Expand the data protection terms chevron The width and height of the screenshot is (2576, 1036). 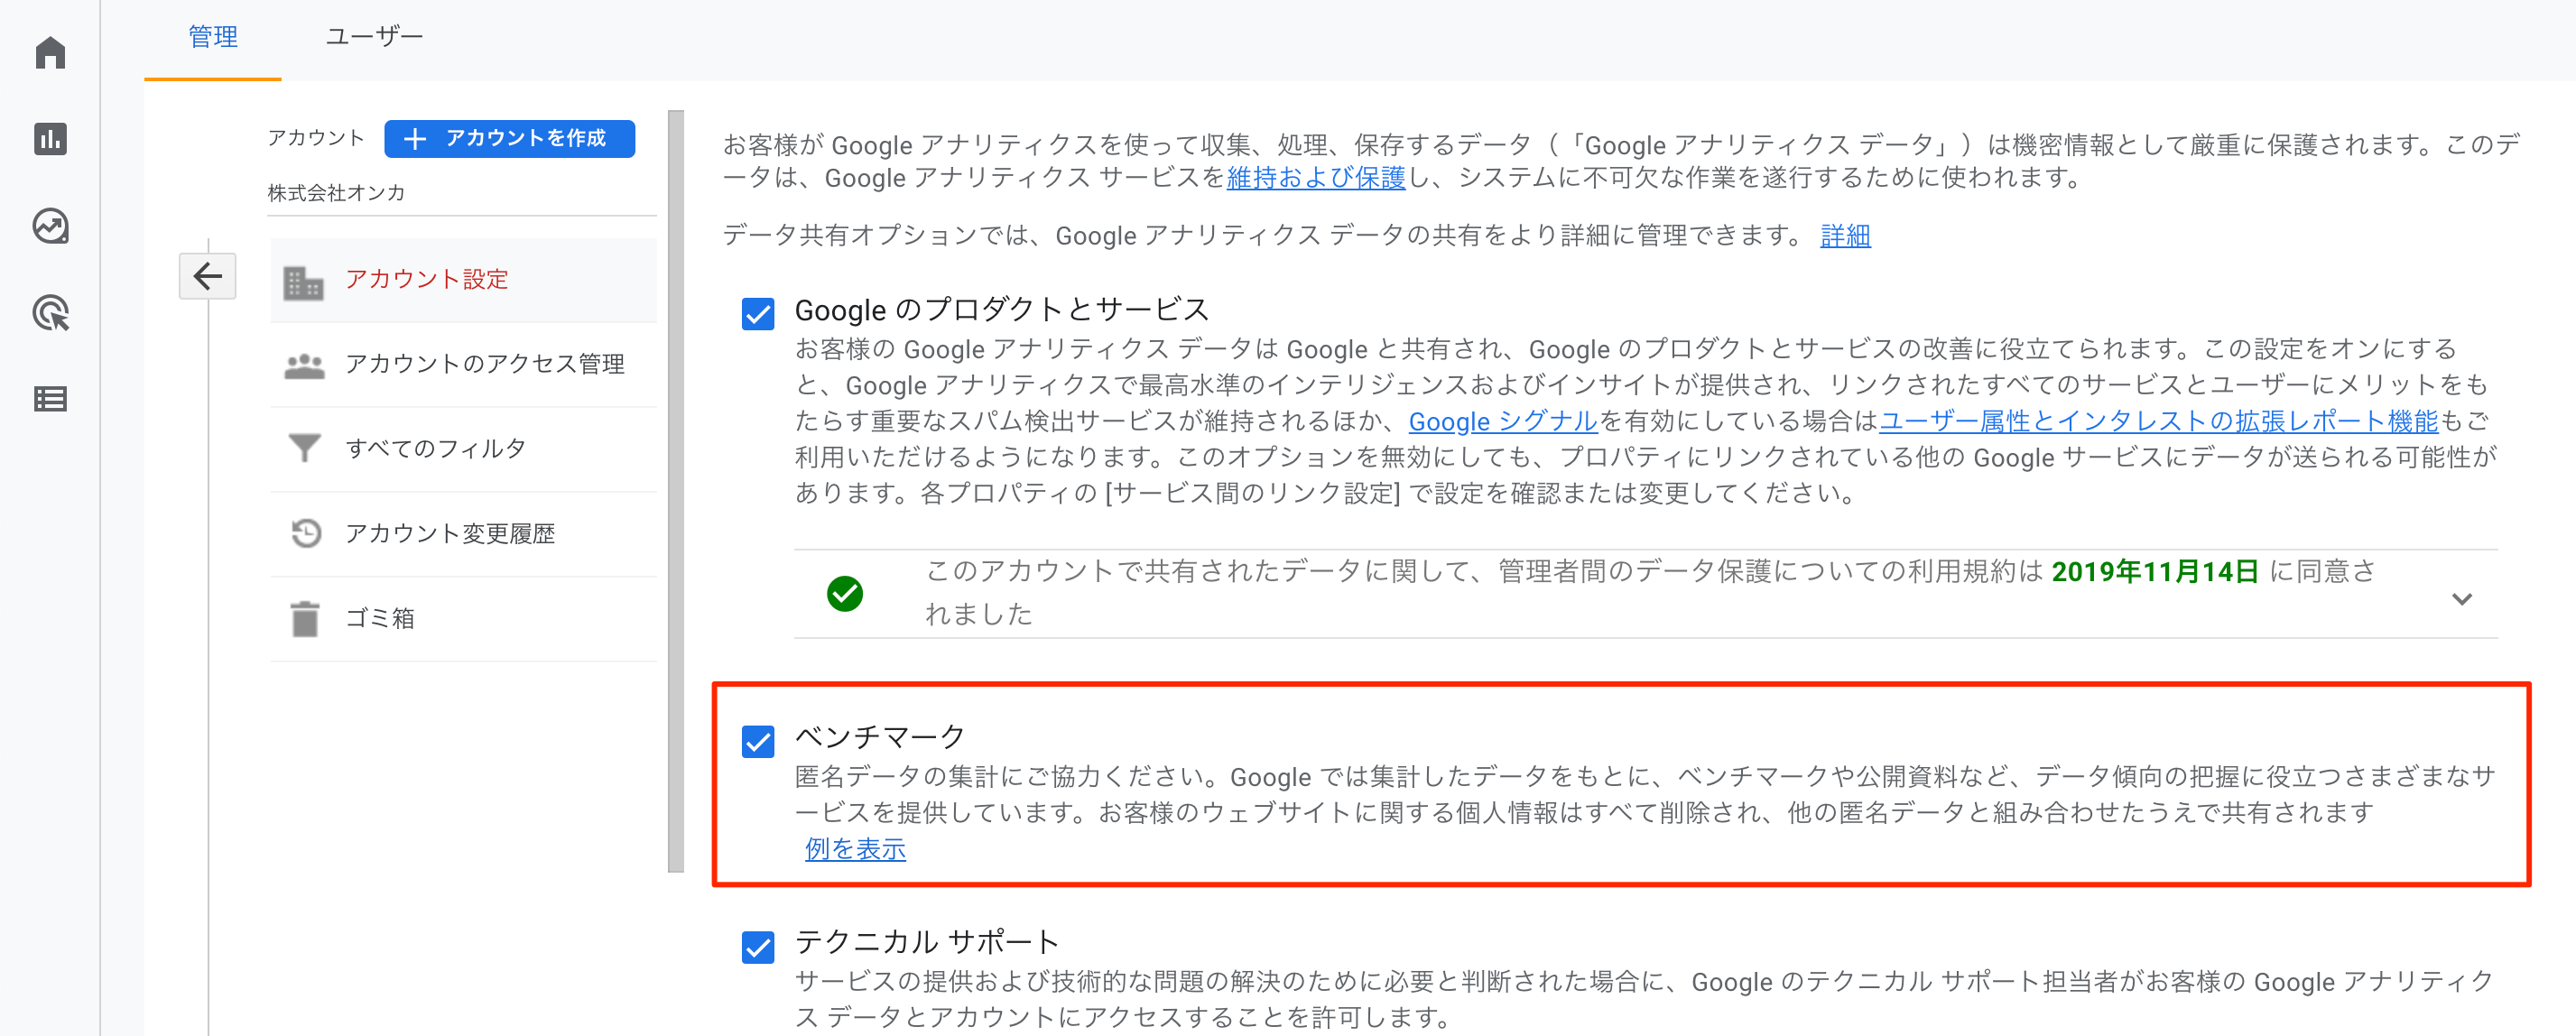(2461, 598)
